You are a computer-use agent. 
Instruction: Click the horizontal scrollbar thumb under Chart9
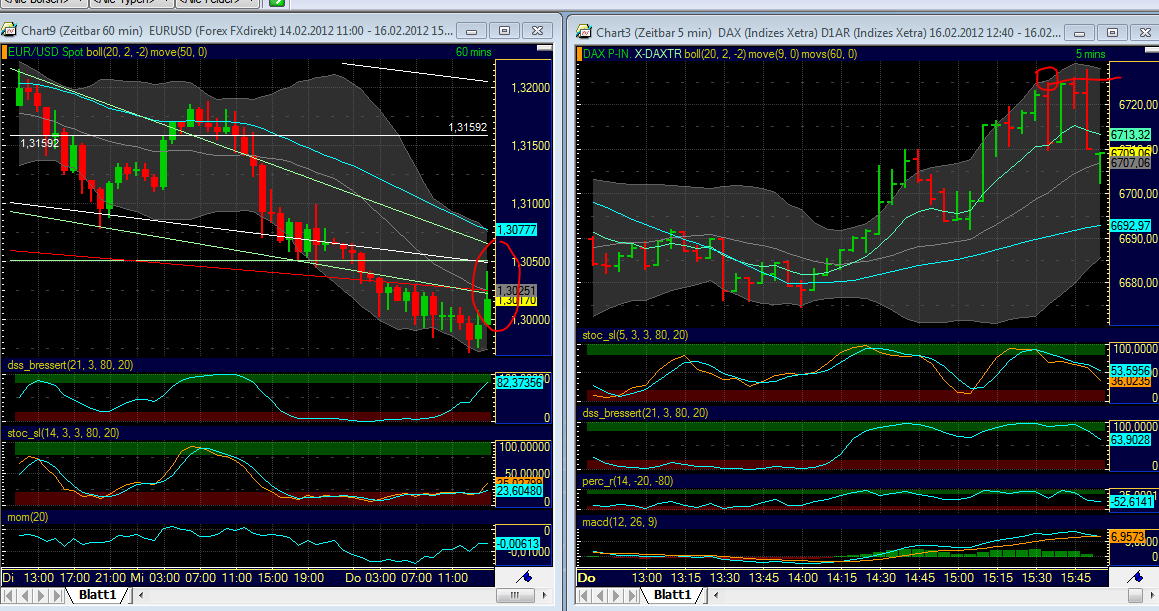click(516, 594)
